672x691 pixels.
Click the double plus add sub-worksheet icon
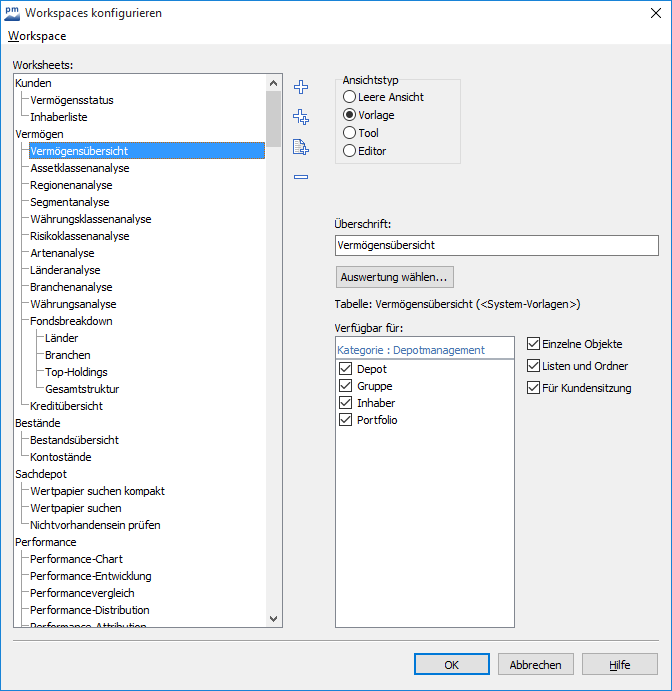pyautogui.click(x=300, y=117)
